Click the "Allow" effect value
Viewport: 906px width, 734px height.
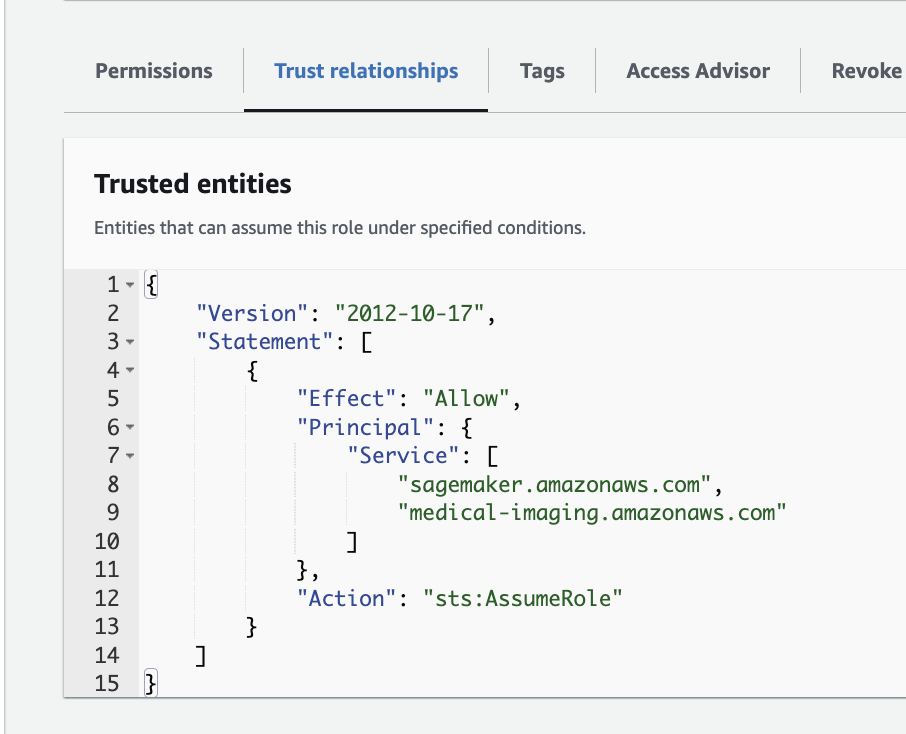click(468, 399)
